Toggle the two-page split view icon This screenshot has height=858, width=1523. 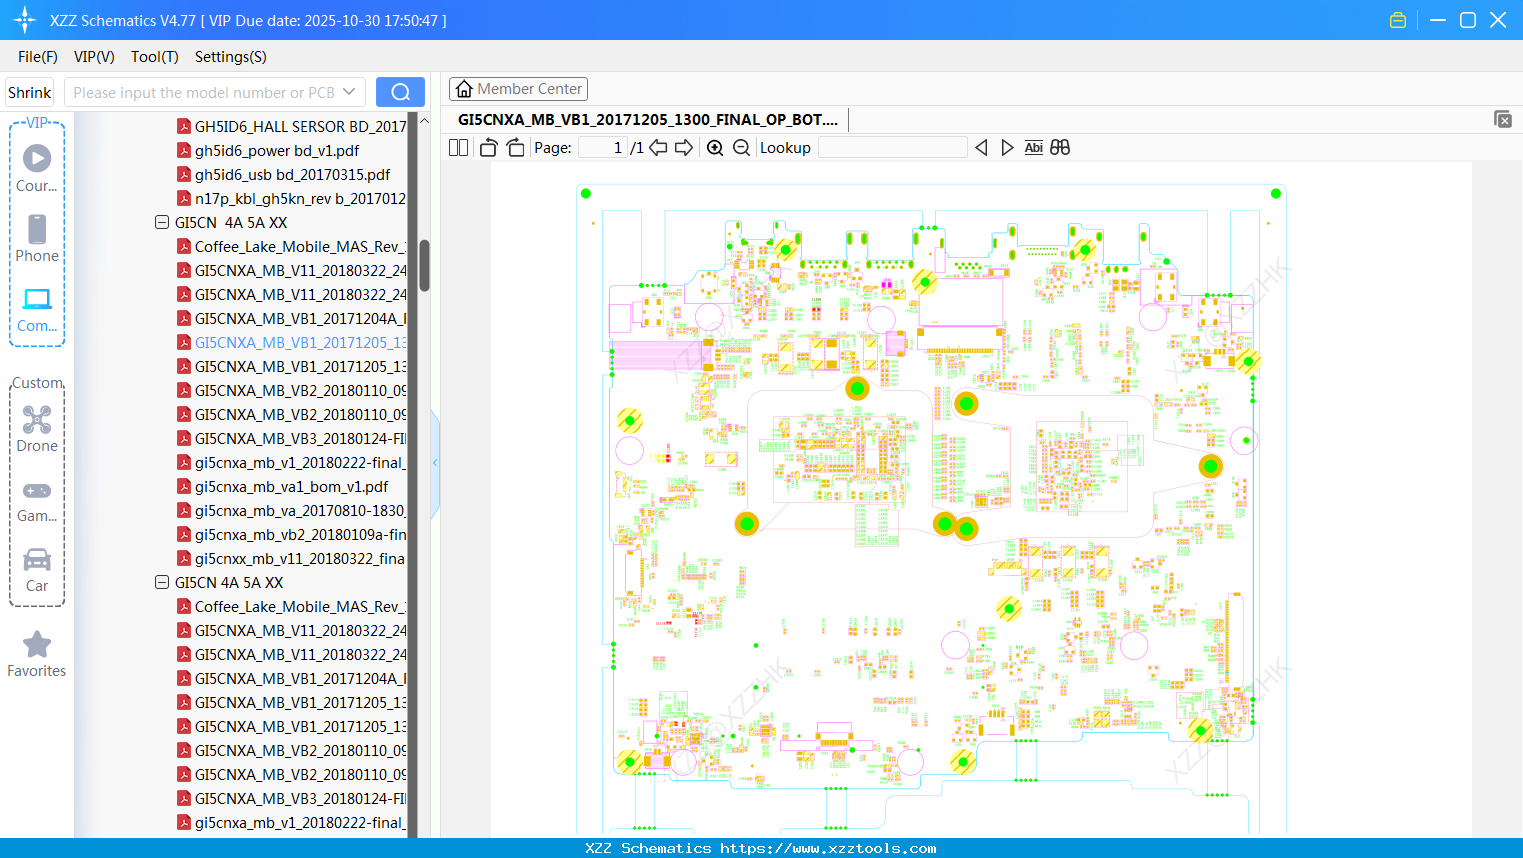tap(459, 148)
